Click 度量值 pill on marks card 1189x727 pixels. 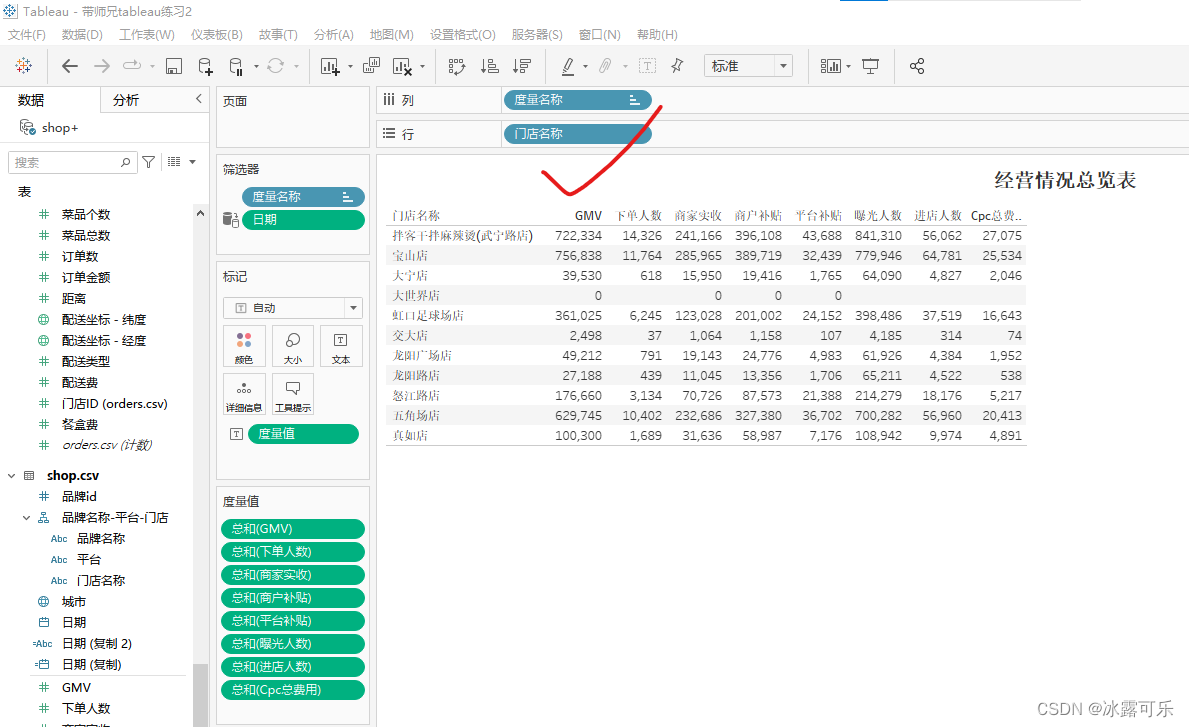[x=303, y=434]
